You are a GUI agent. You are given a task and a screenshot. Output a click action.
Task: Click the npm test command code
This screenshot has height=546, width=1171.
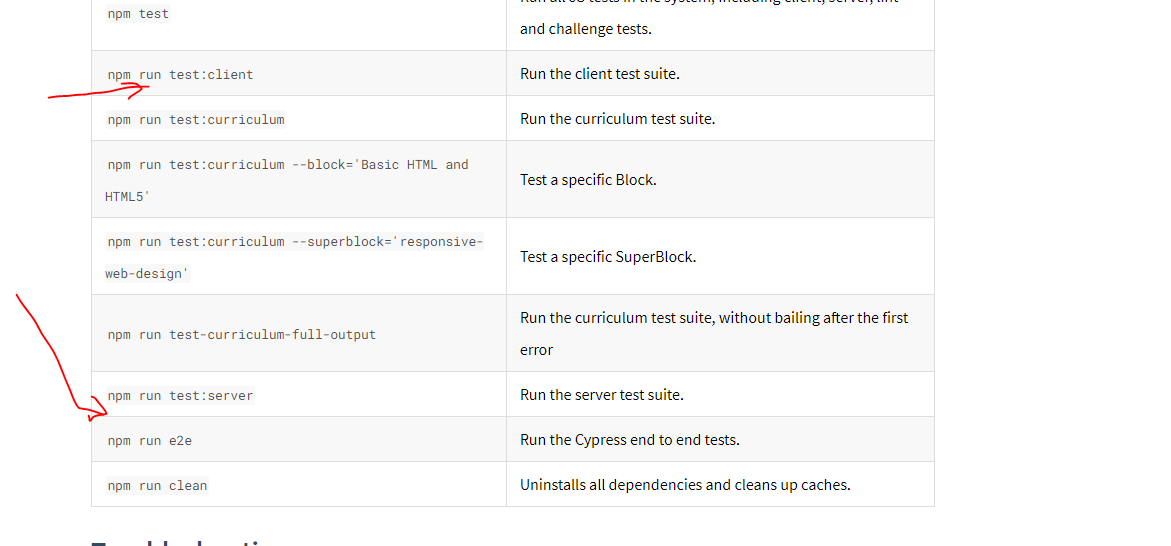[138, 13]
